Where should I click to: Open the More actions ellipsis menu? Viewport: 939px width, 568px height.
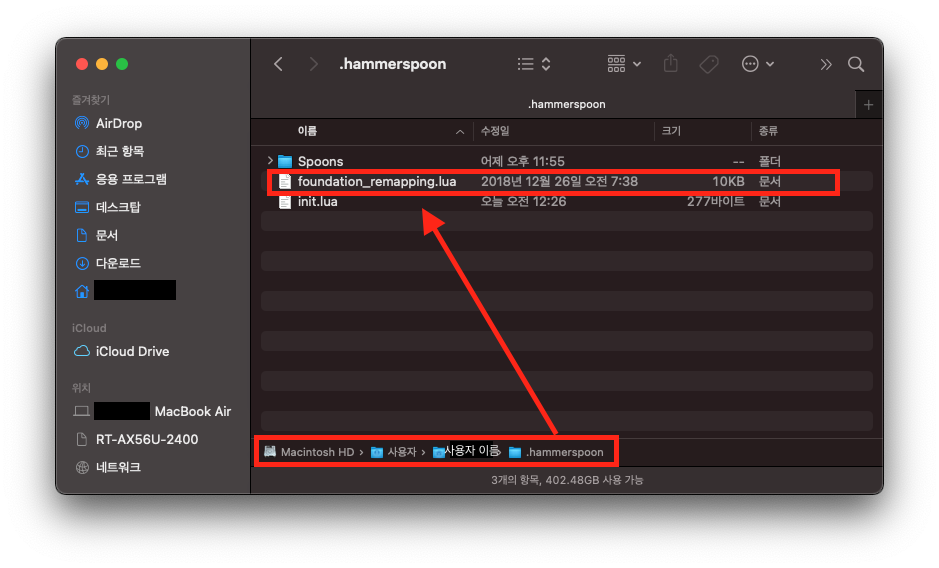758,64
